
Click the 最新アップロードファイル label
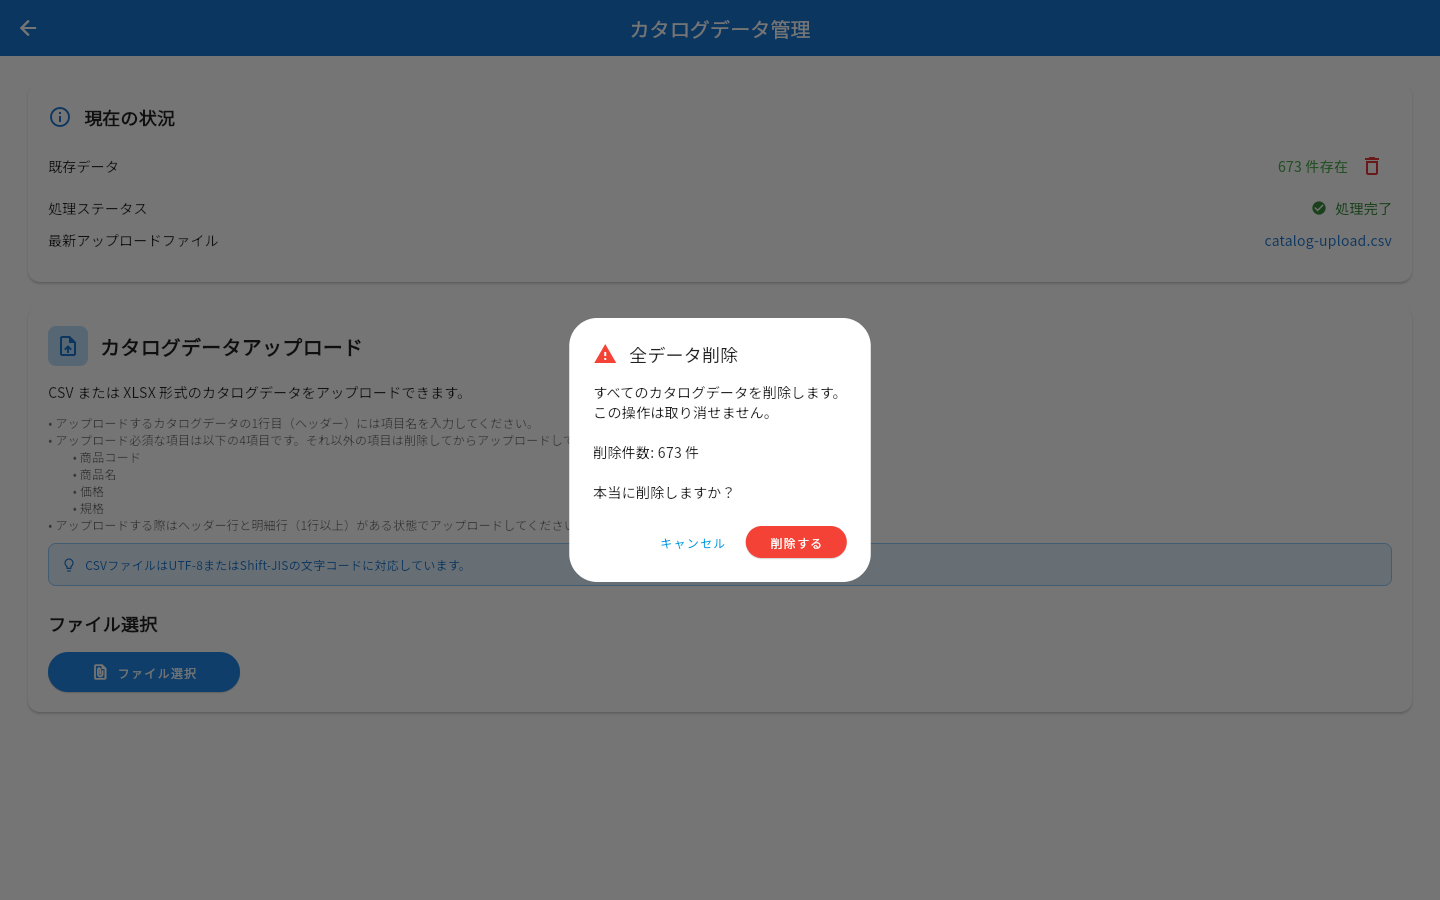click(133, 240)
